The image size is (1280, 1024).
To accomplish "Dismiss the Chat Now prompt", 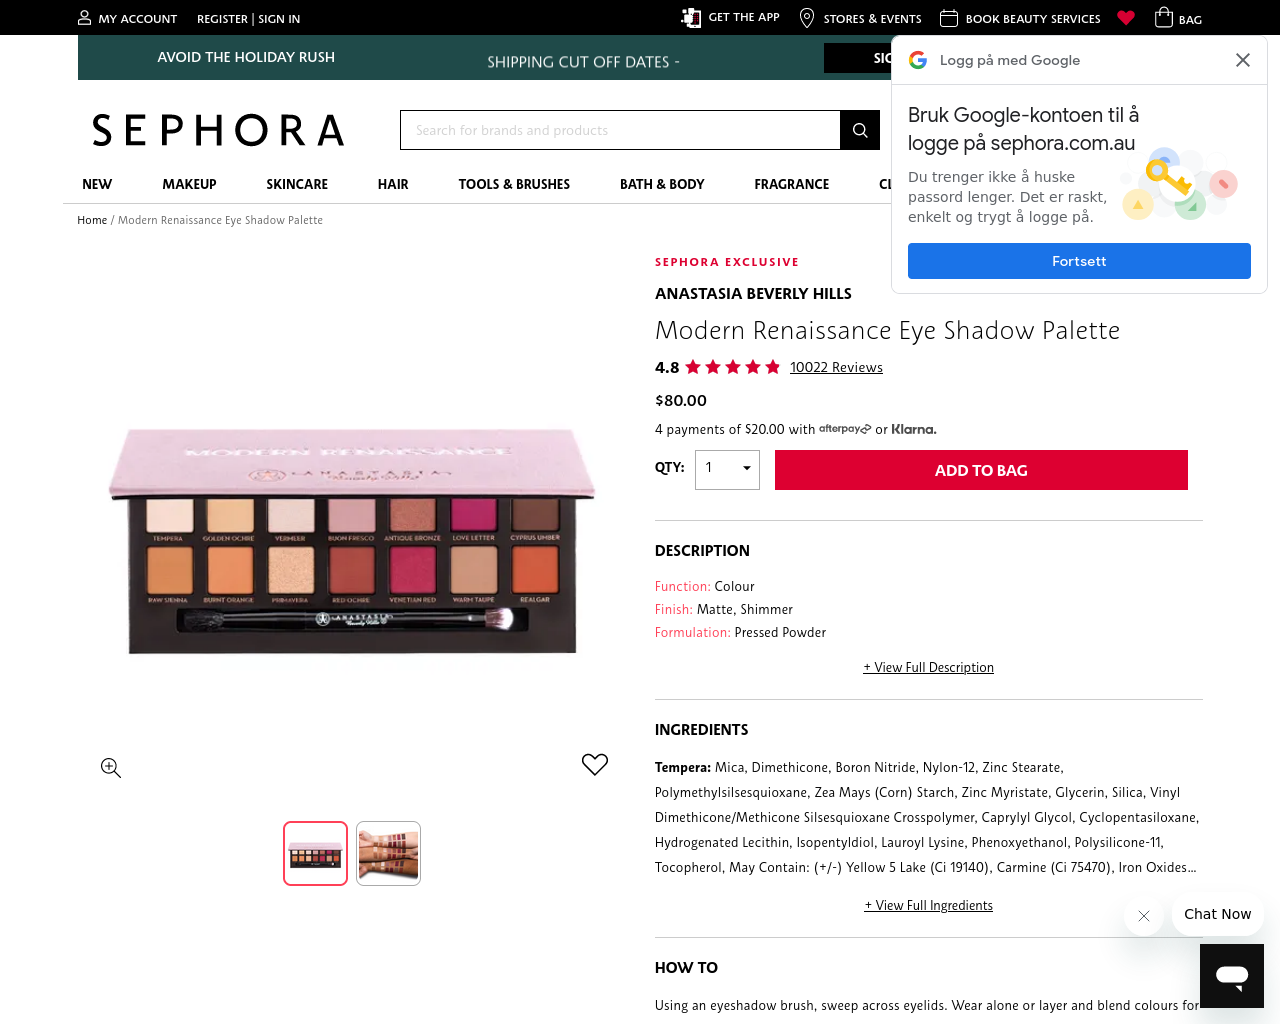I will (1144, 915).
